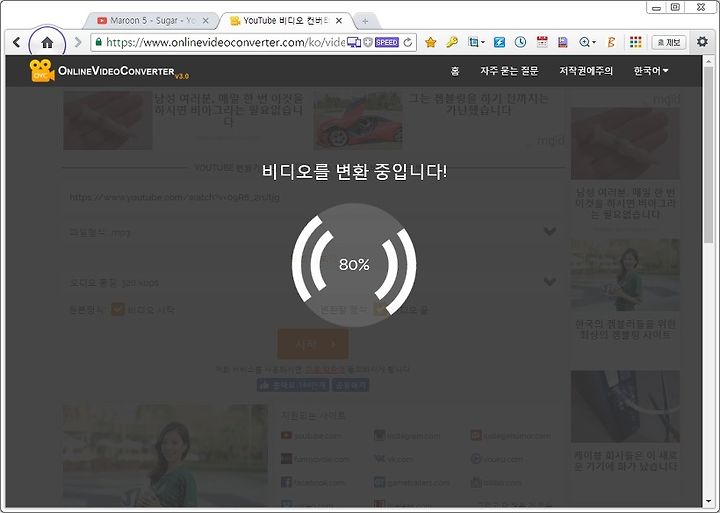Open the colorful apps grid icon
The width and height of the screenshot is (720, 513).
tap(636, 42)
